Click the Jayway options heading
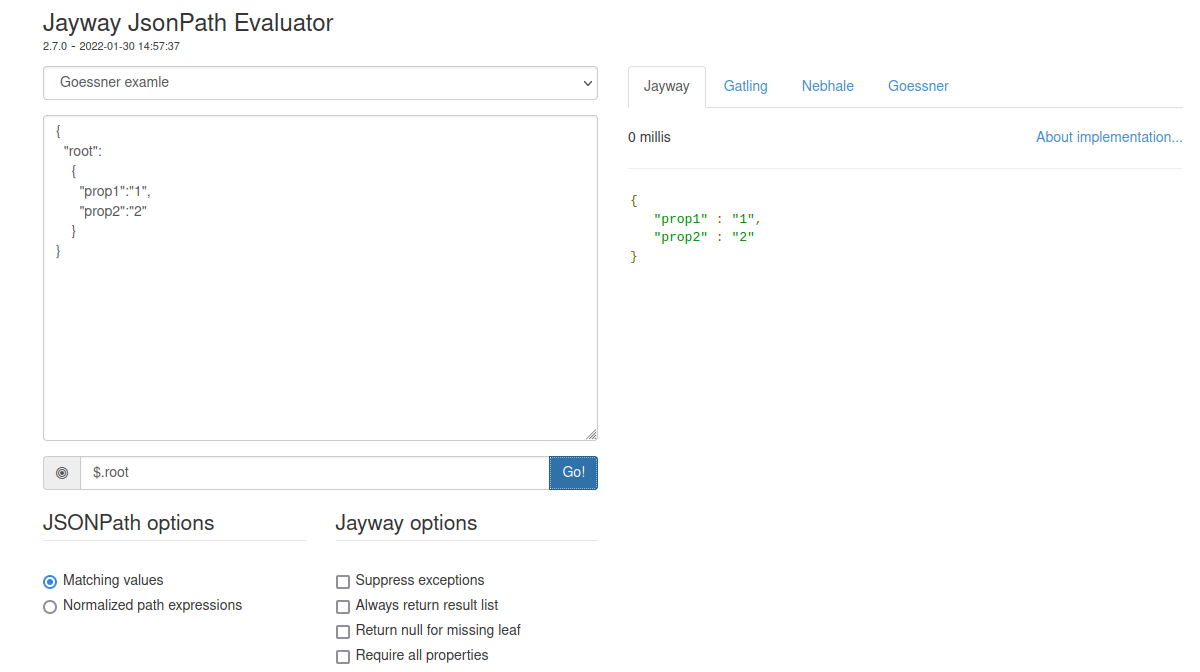Screen dimensions: 1200x672 coord(406,523)
